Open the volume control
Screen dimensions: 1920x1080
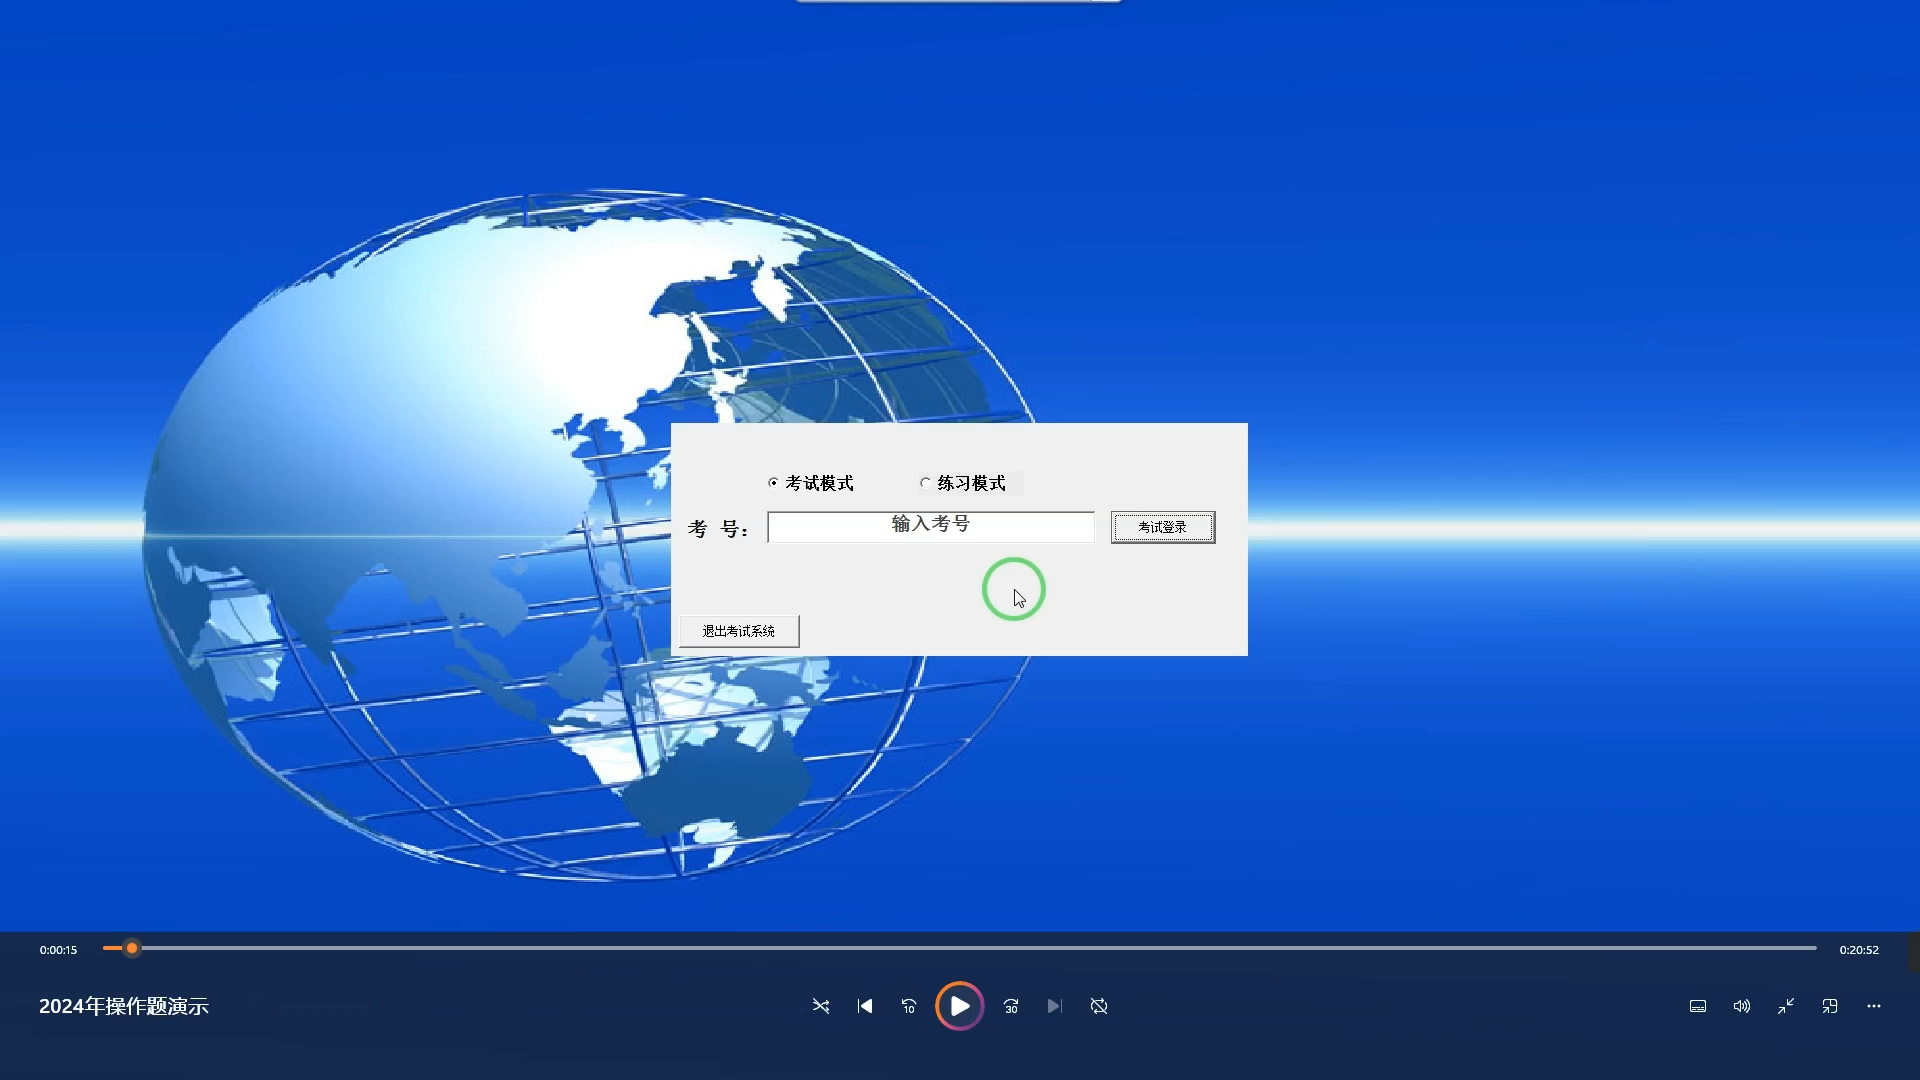coord(1742,1006)
